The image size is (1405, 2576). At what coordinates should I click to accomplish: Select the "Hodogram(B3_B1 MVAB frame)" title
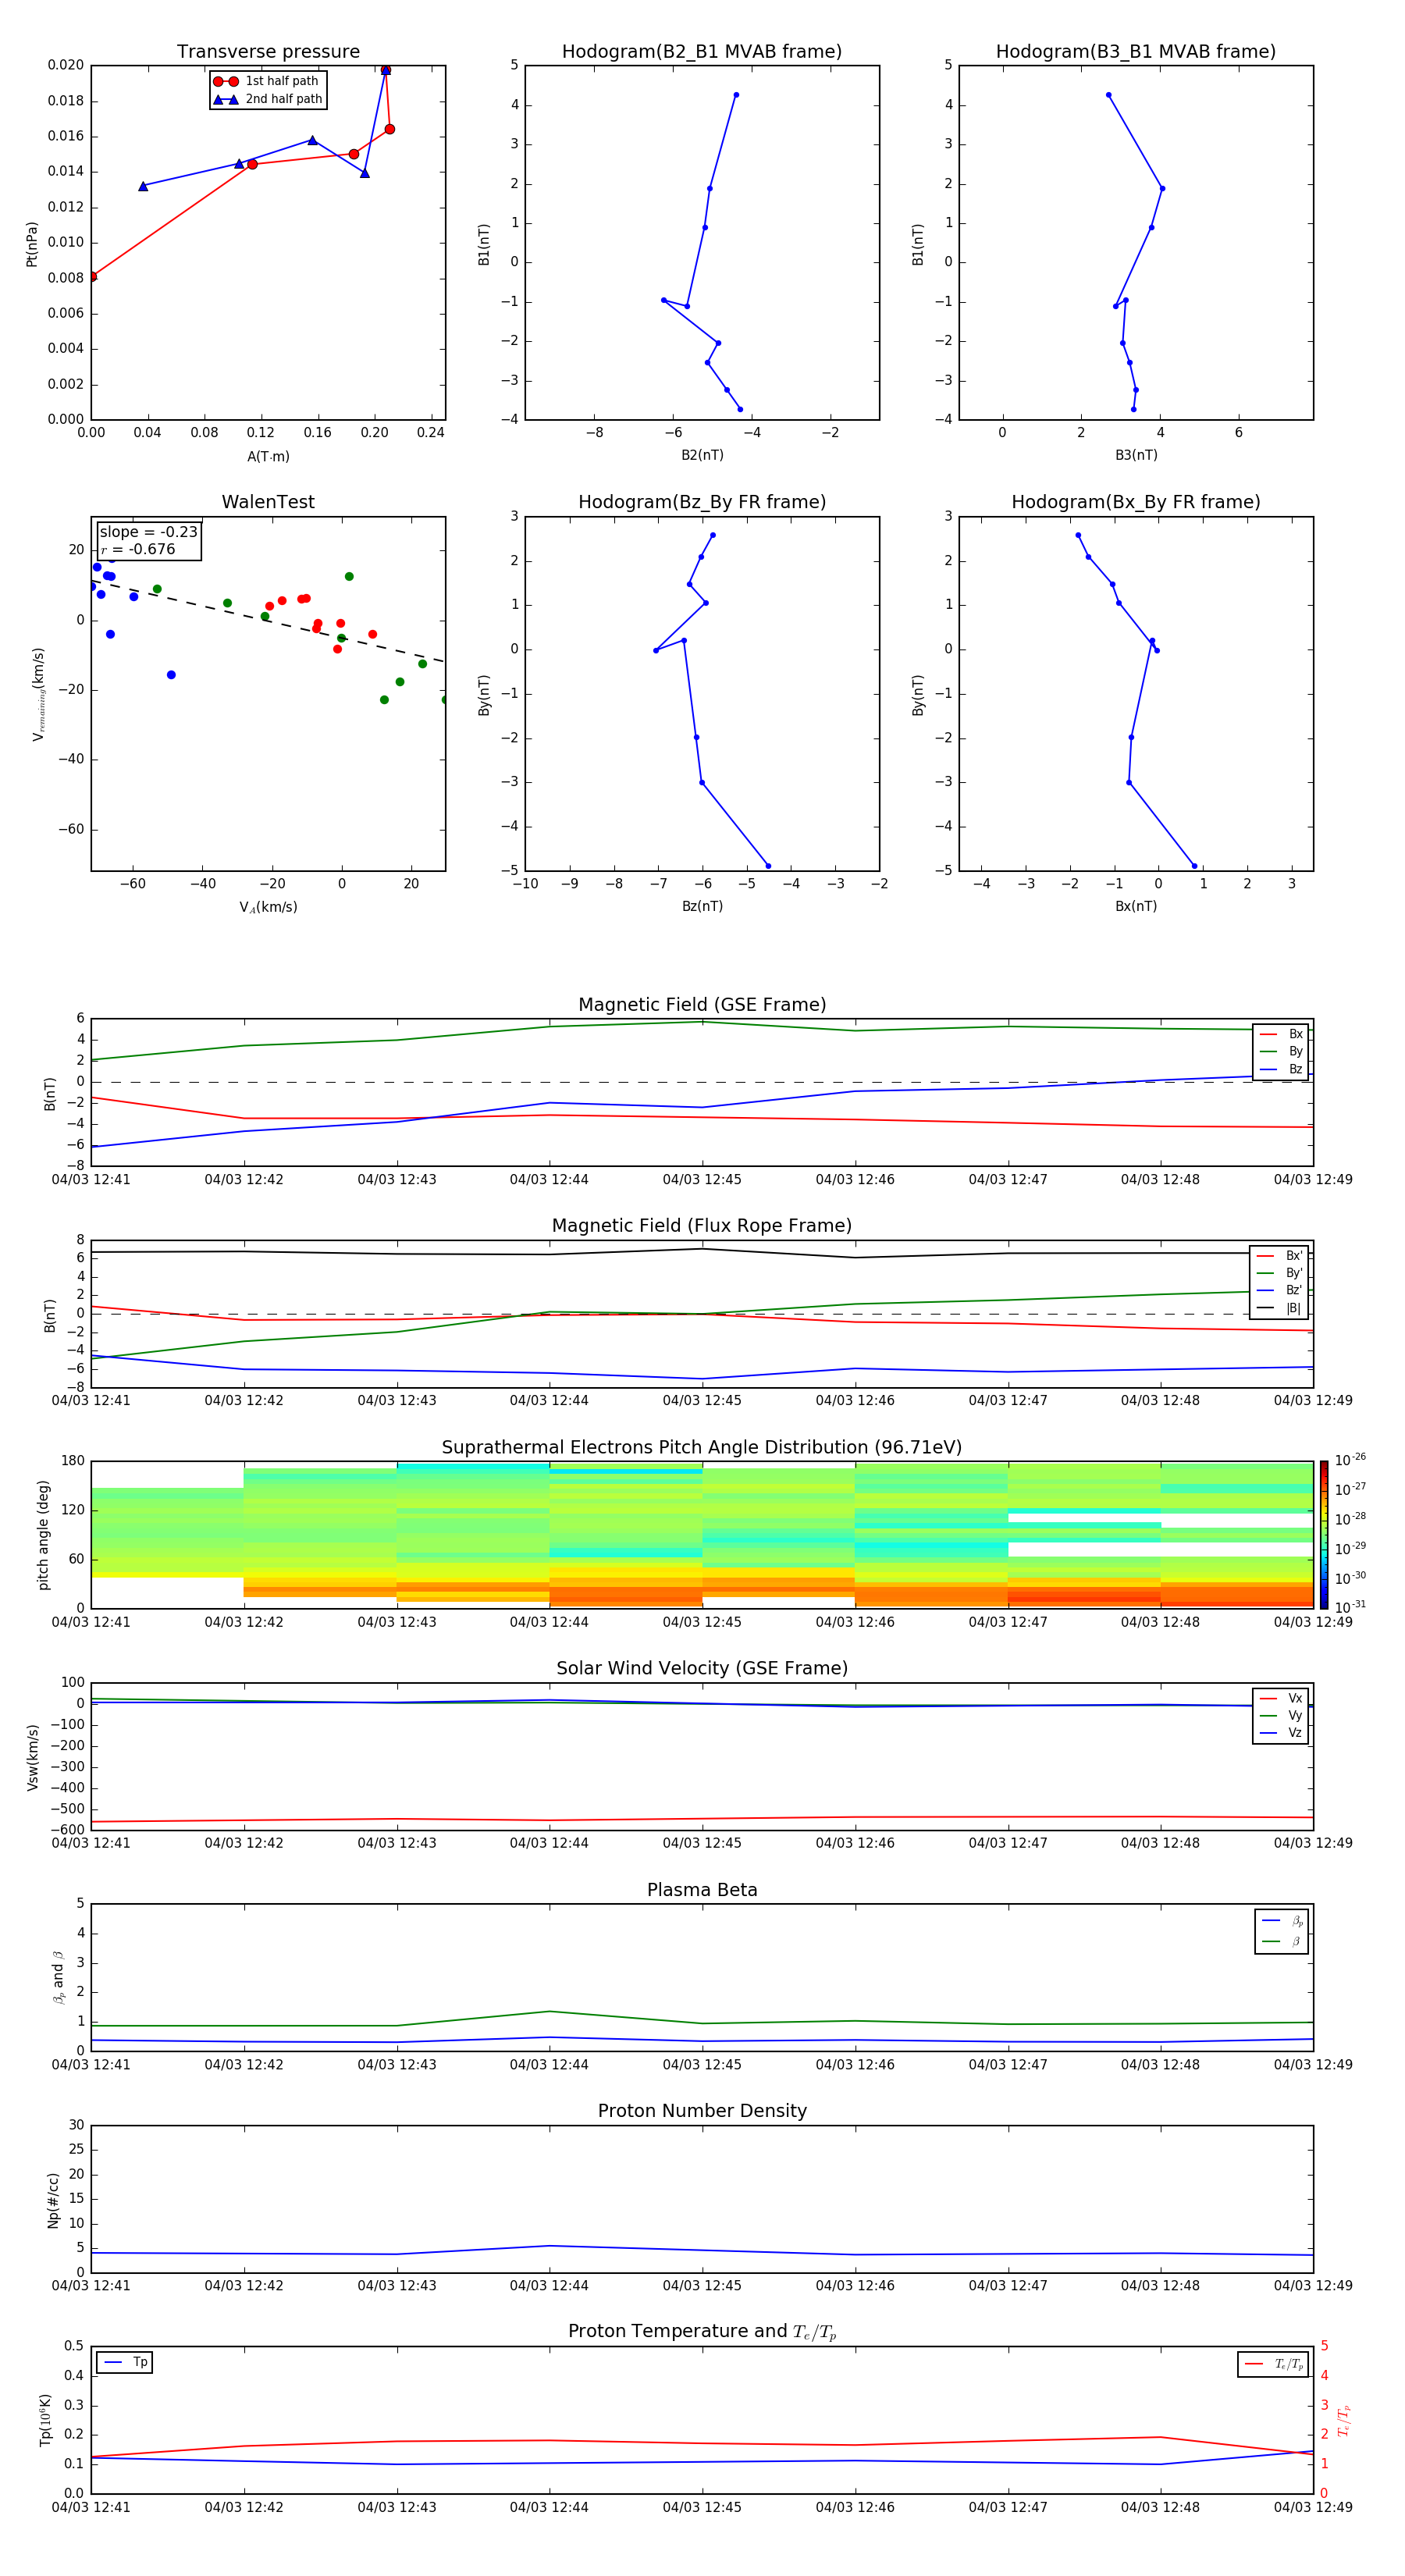pyautogui.click(x=1136, y=52)
